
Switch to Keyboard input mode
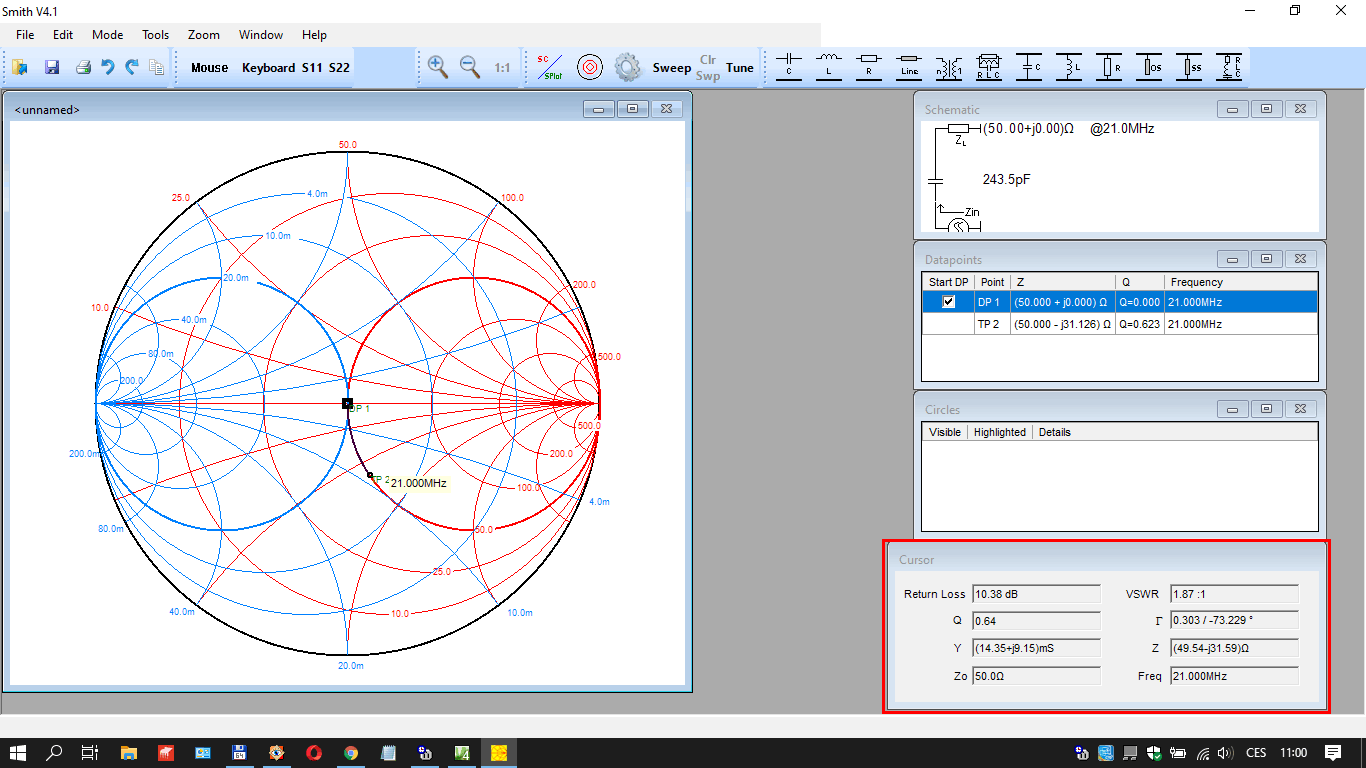(268, 68)
